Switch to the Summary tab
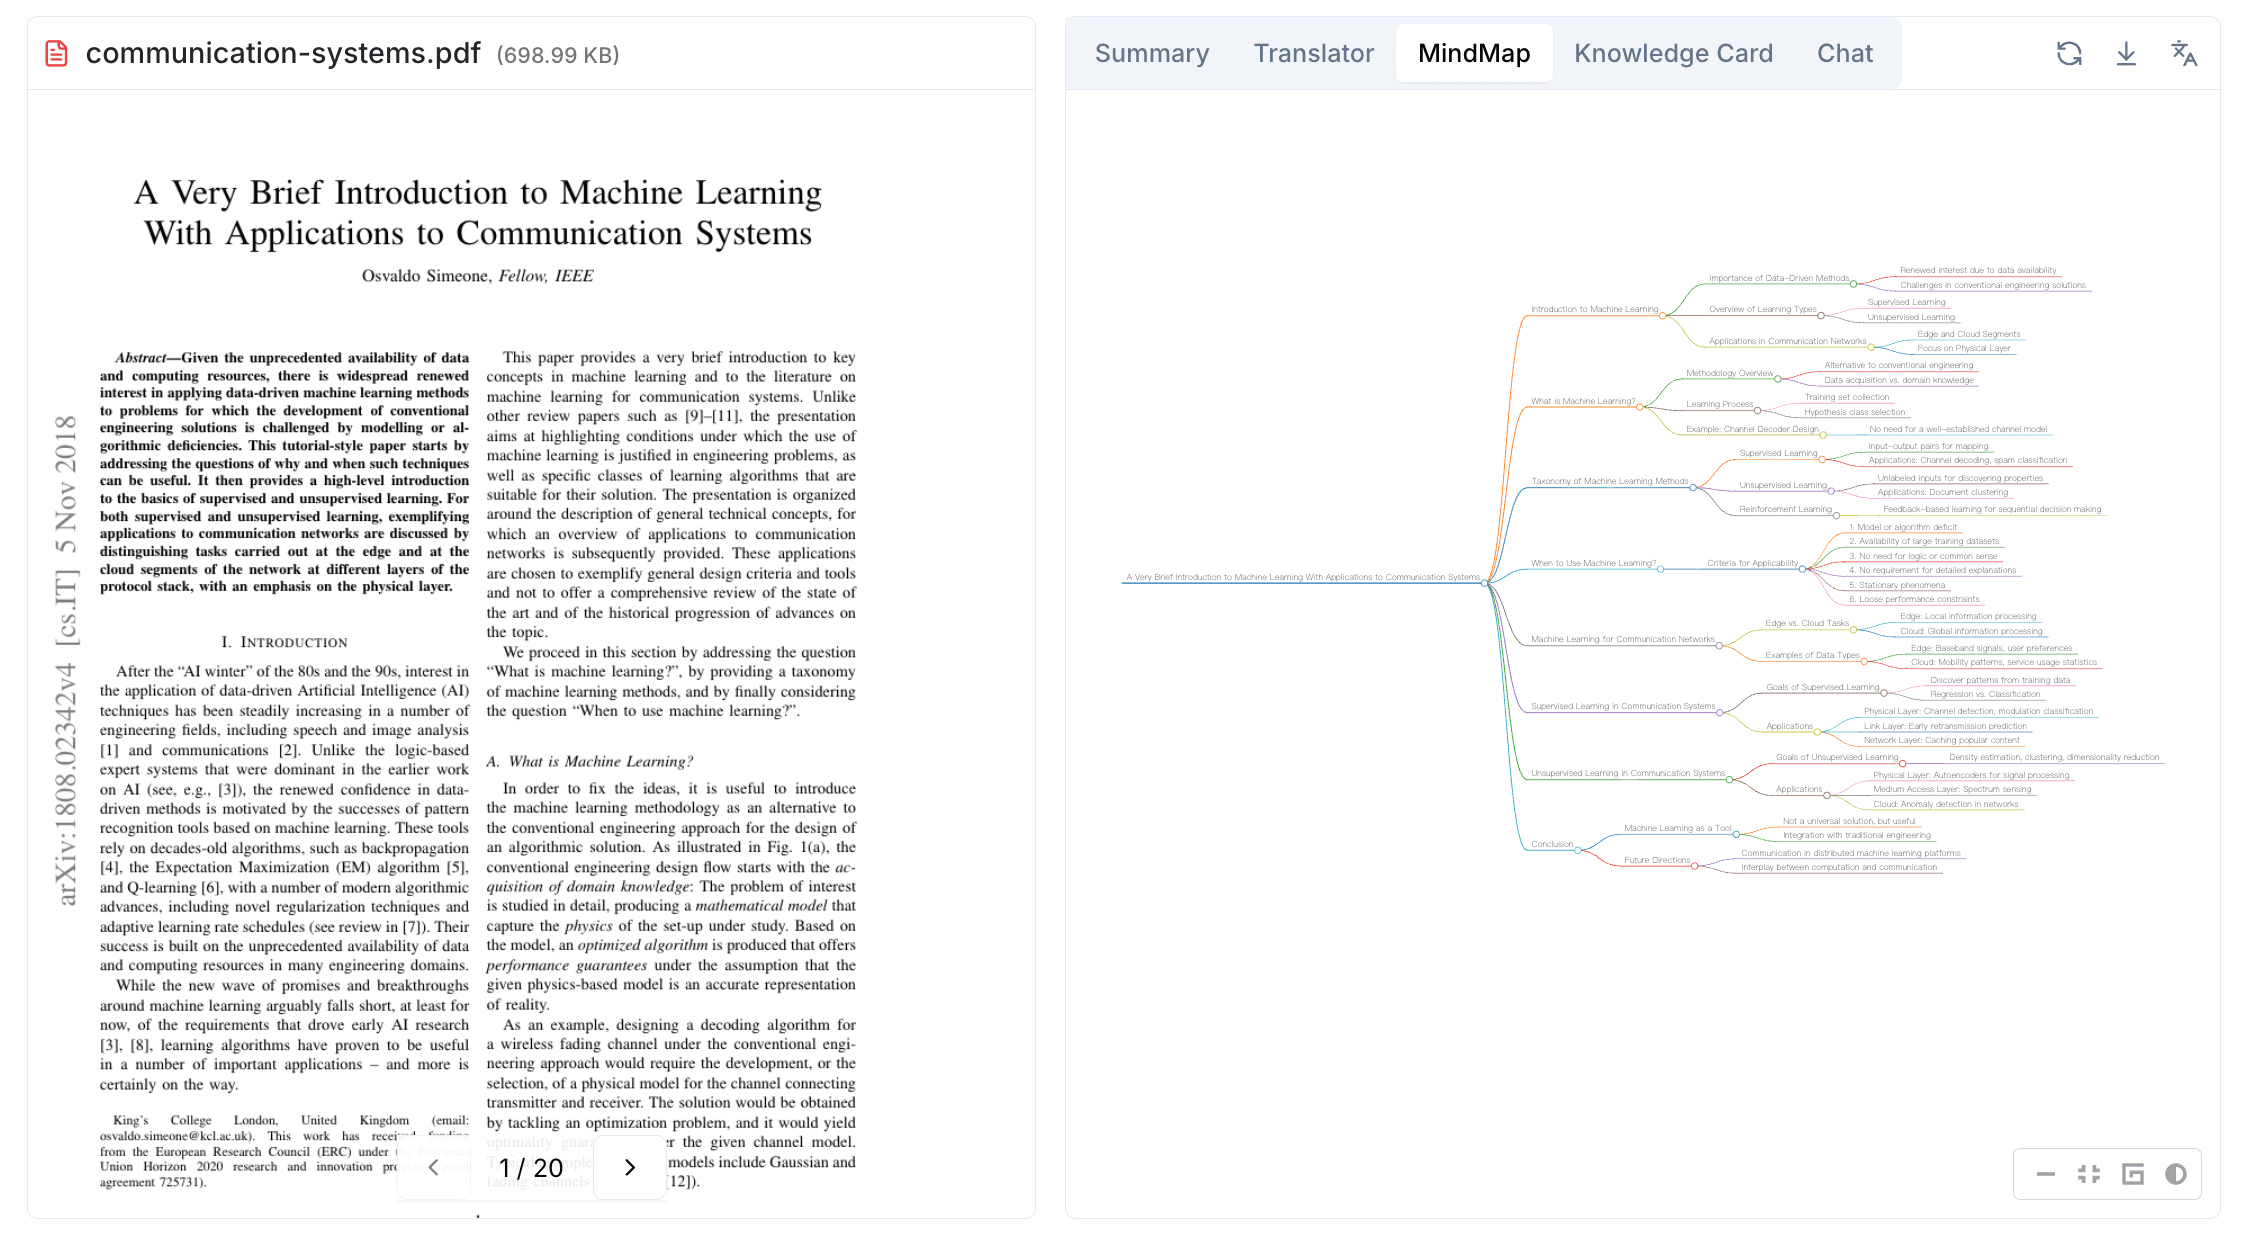 (x=1152, y=54)
